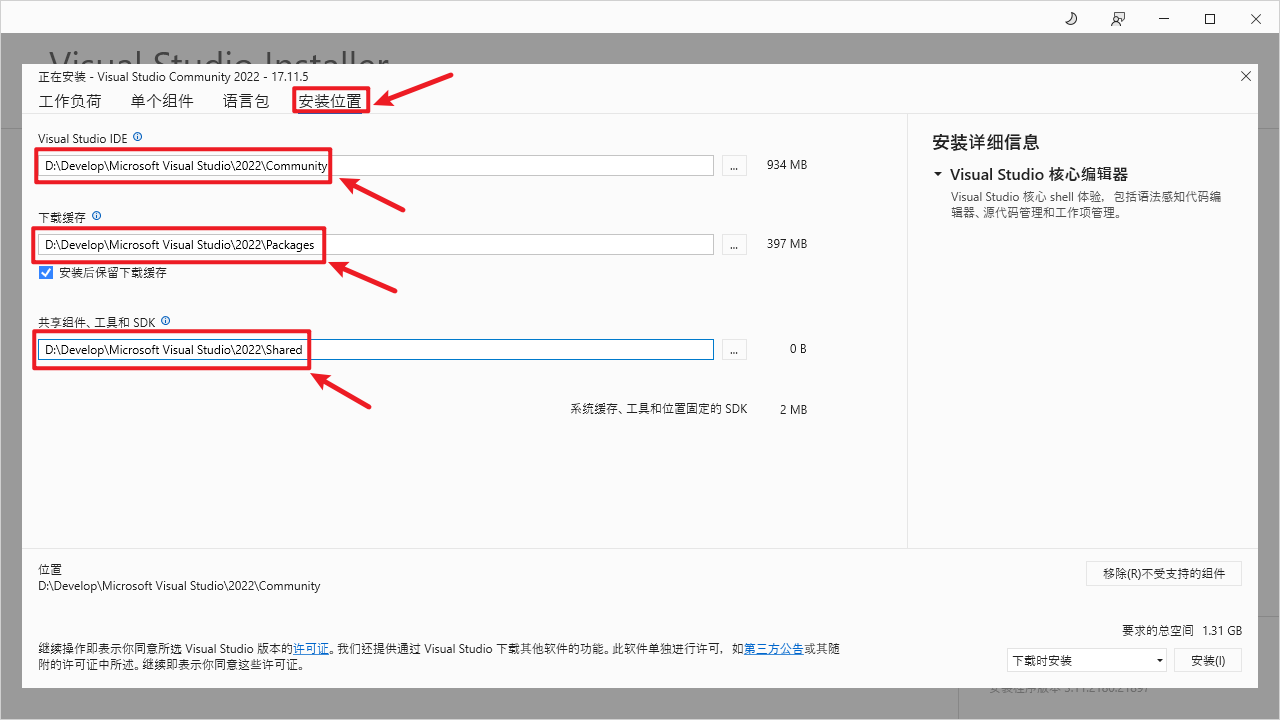The width and height of the screenshot is (1280, 720).
Task: Click the info icon beside 下载缓存
Action: click(97, 216)
